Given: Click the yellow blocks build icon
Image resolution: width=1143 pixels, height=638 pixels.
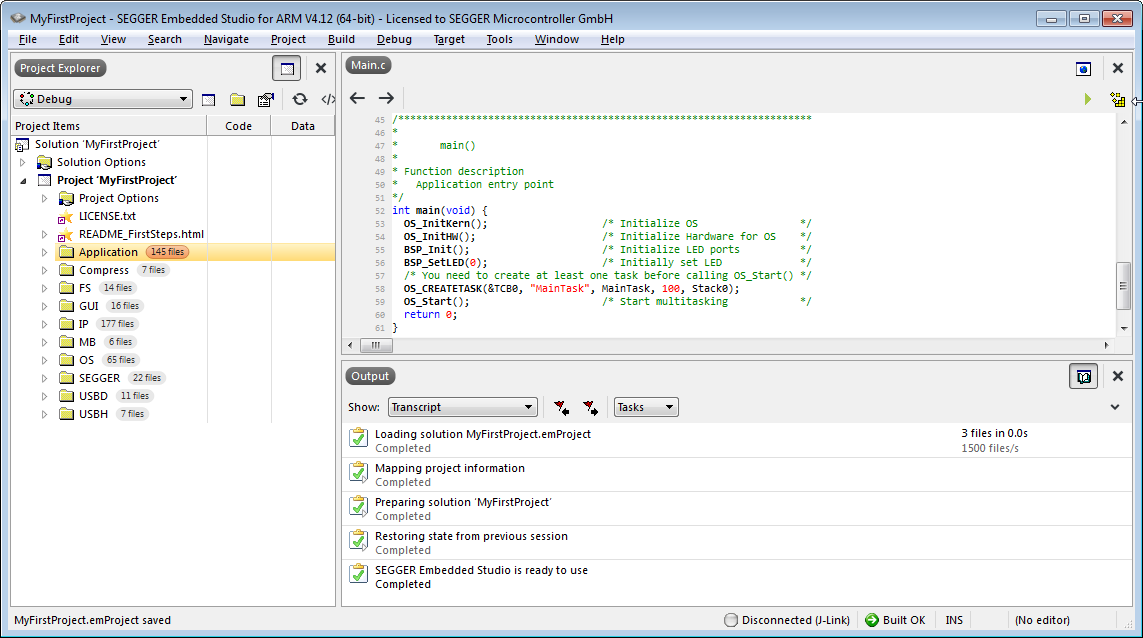Looking at the screenshot, I should click(x=1117, y=99).
